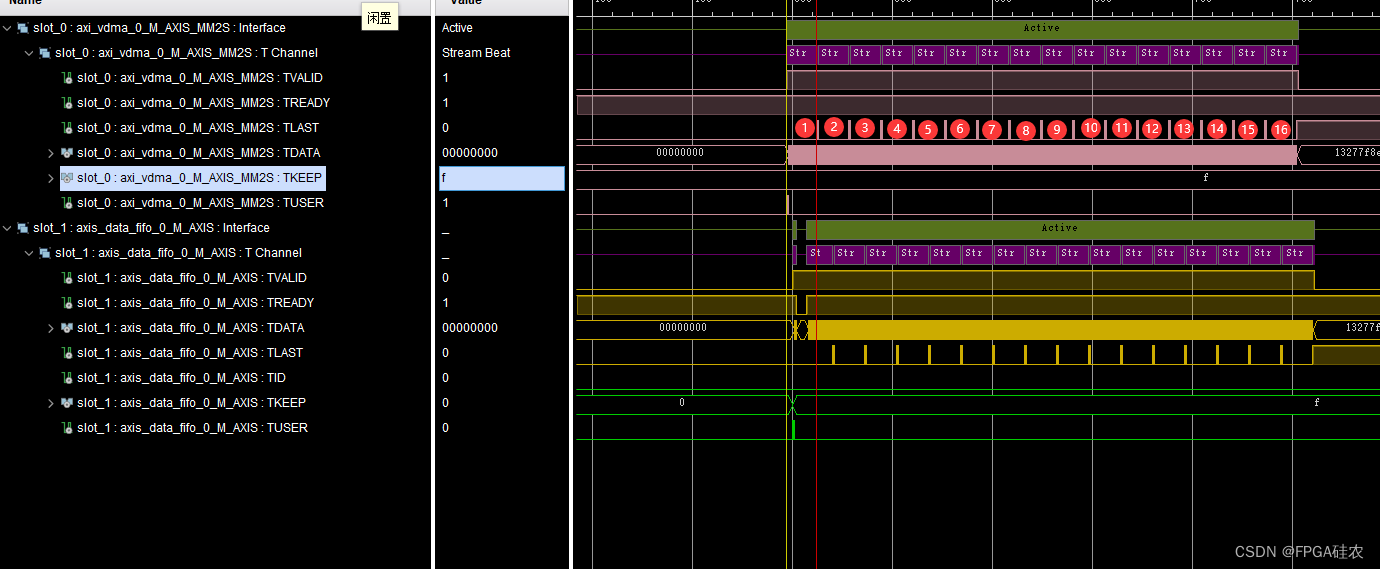This screenshot has width=1380, height=569.
Task: Click the slot_1 T Channel group icon
Action: point(45,253)
